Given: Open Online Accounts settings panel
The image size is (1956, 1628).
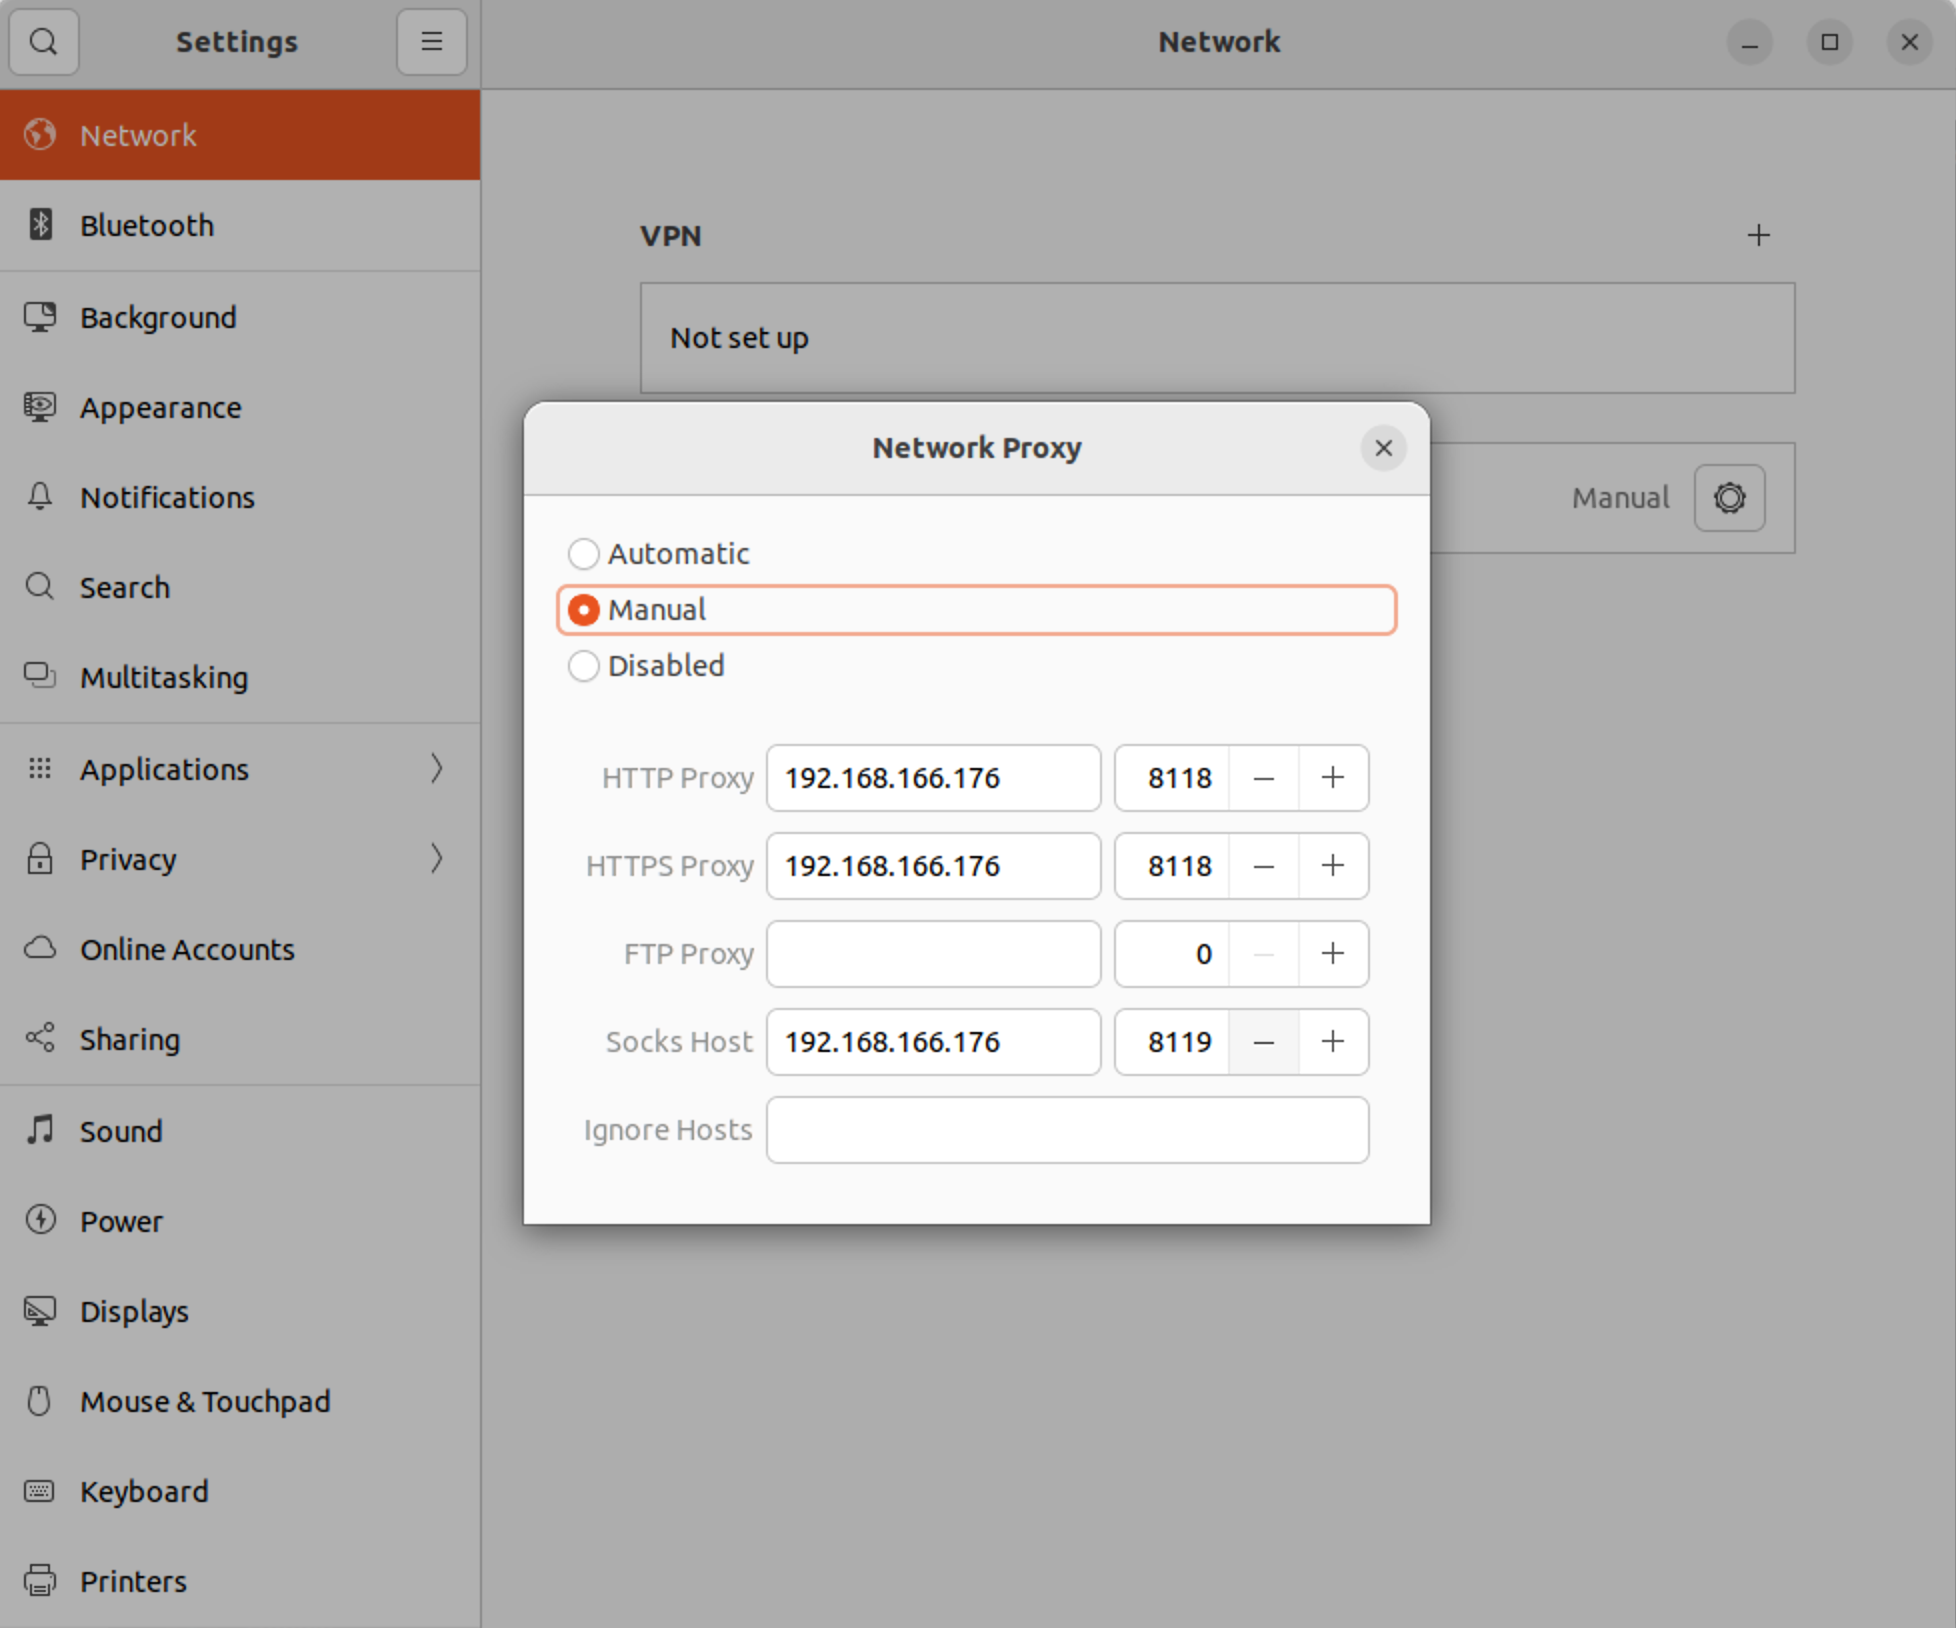Looking at the screenshot, I should [240, 949].
